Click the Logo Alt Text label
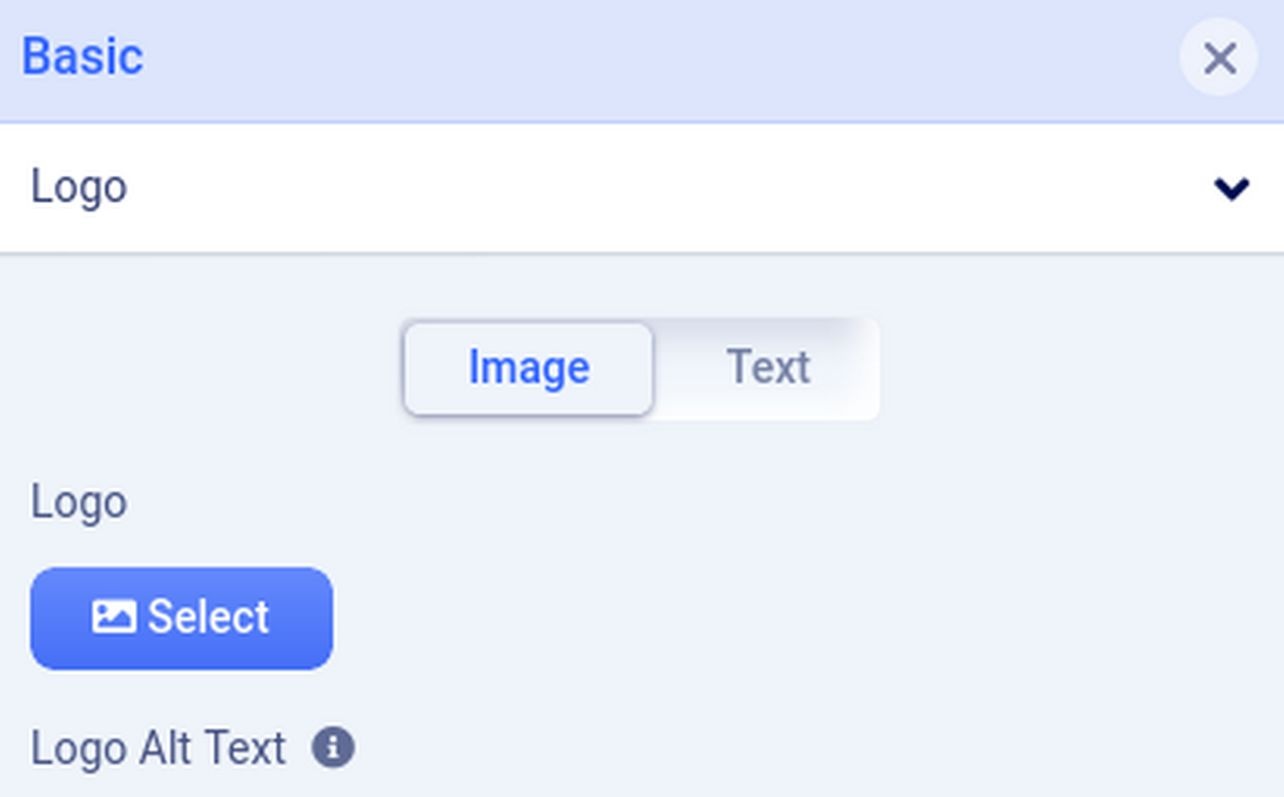1284x797 pixels. point(158,748)
